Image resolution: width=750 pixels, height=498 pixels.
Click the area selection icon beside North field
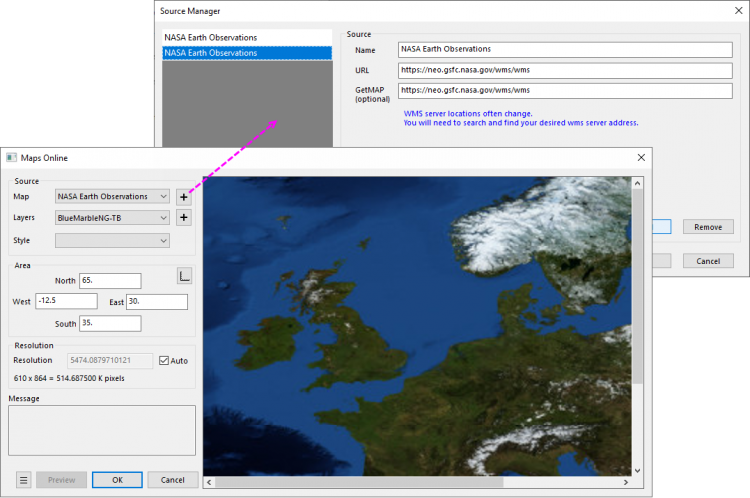click(x=184, y=276)
